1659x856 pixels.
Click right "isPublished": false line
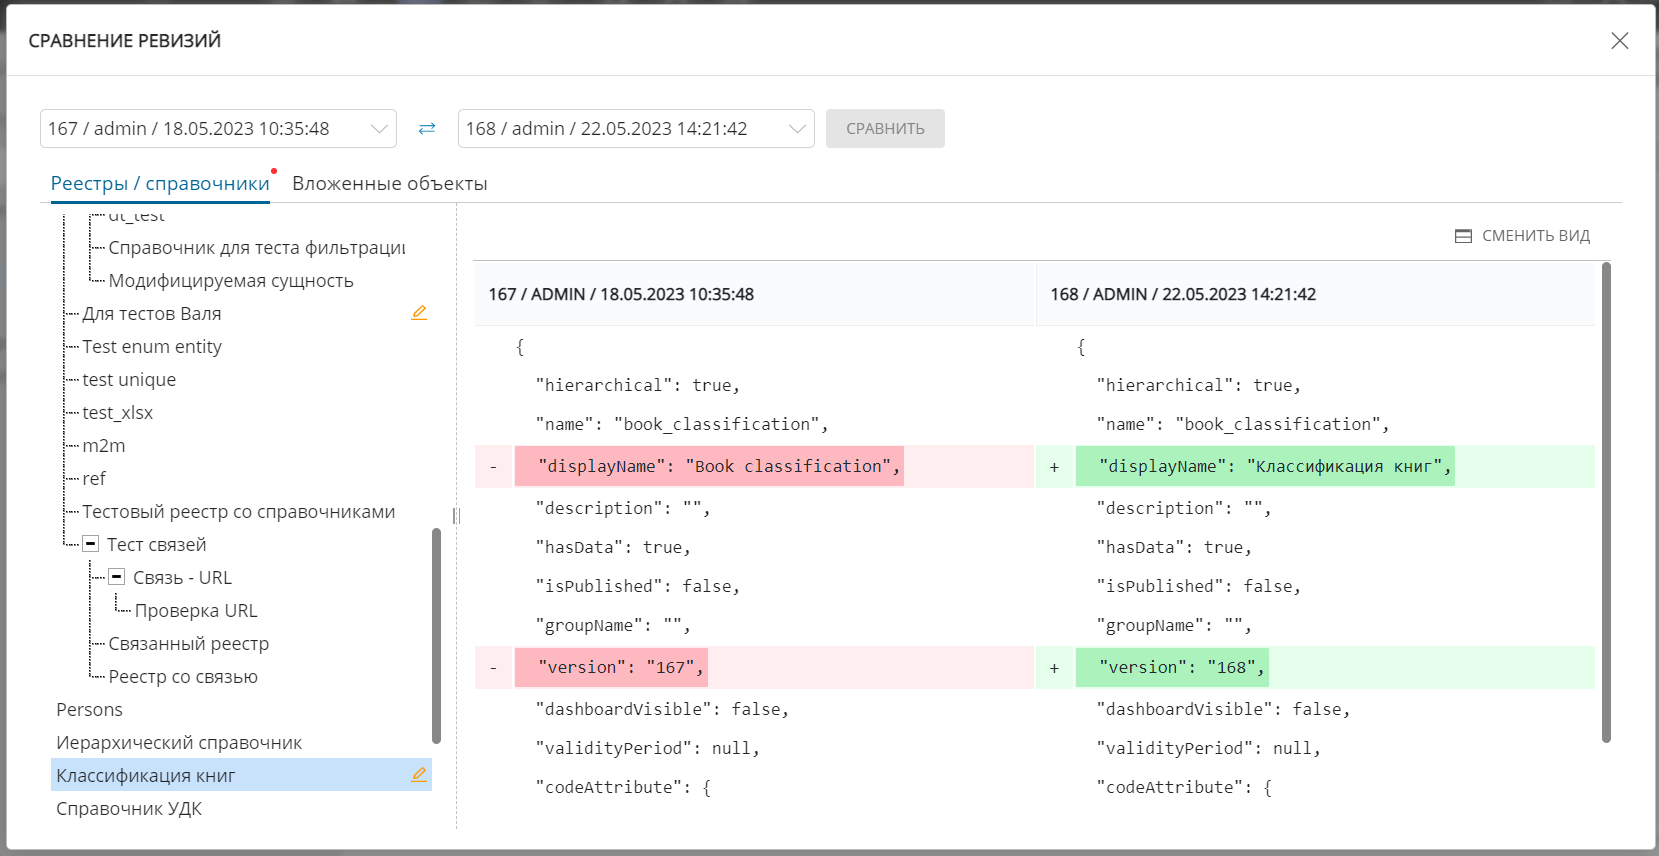[1199, 586]
